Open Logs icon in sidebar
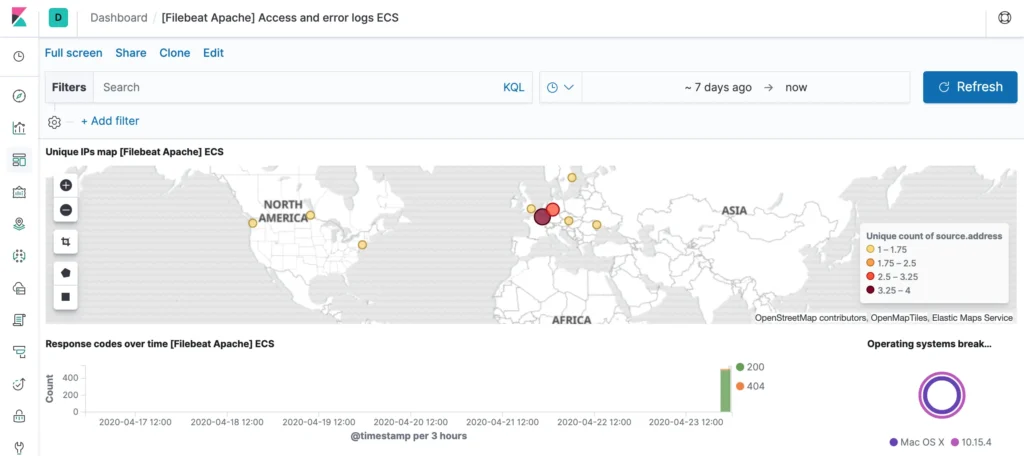The image size is (1024, 456). tap(19, 320)
